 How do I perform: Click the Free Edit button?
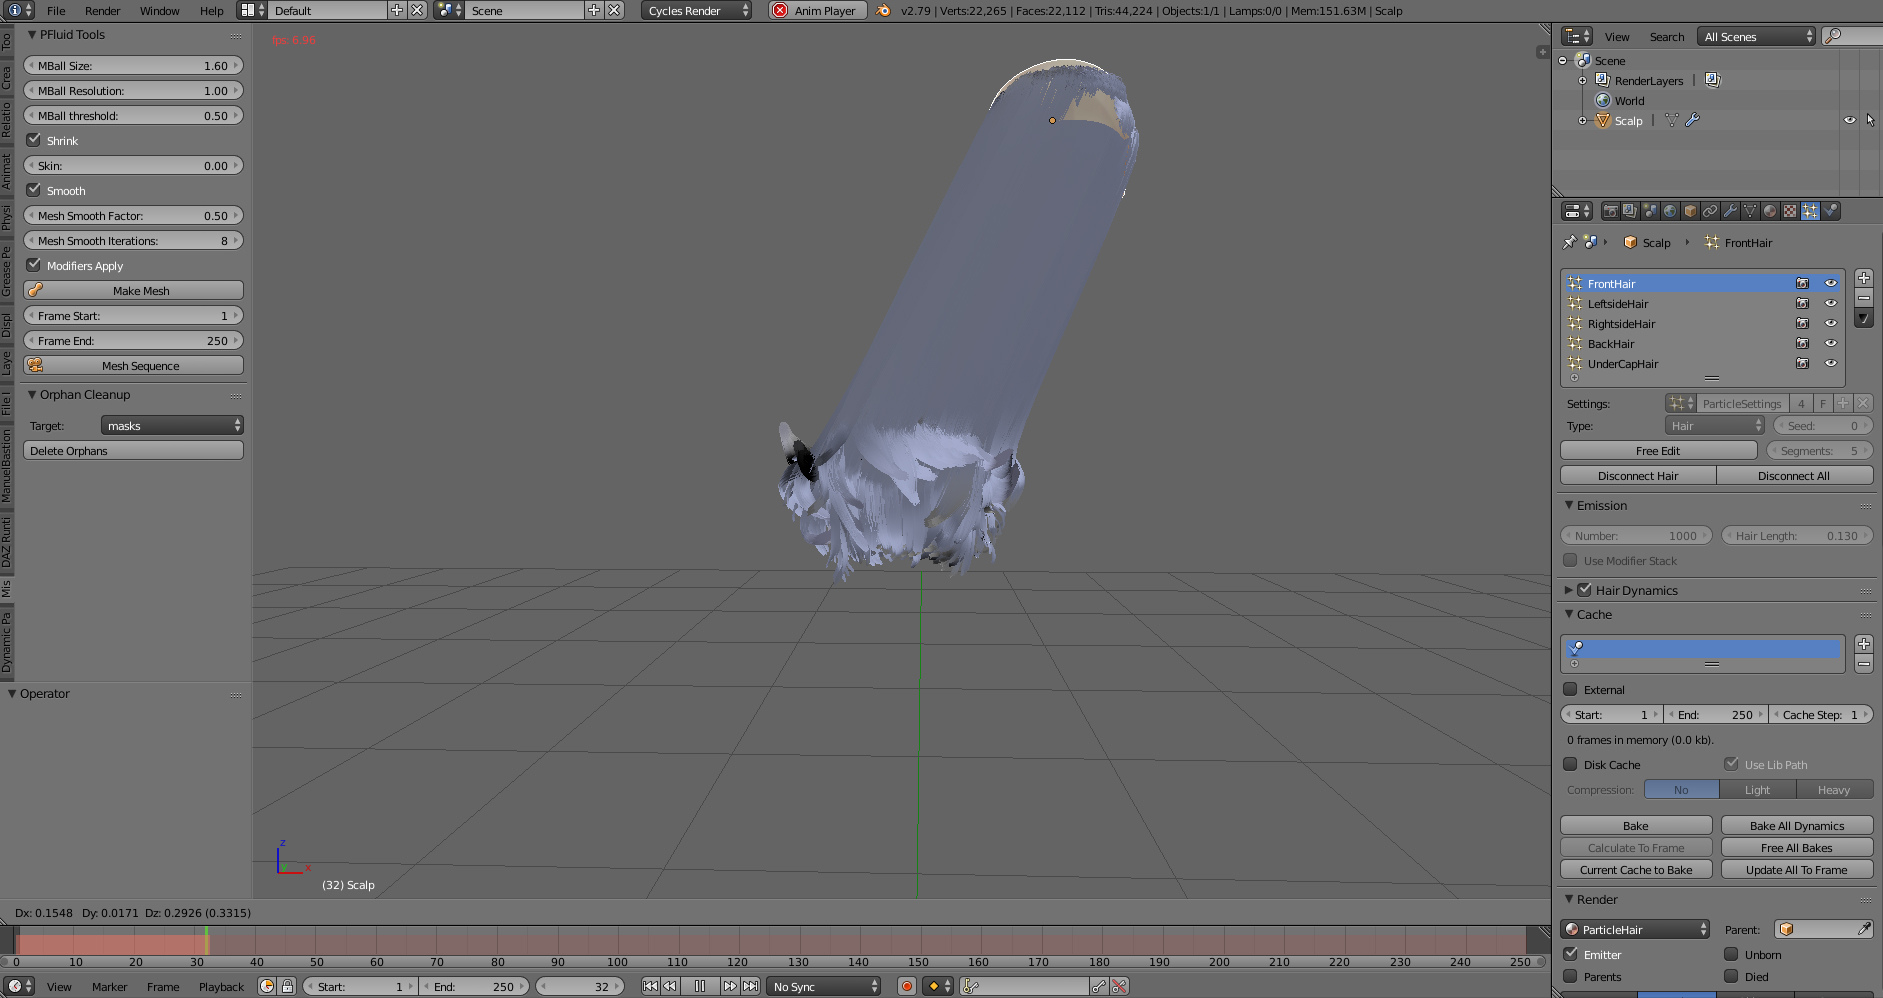(1658, 450)
